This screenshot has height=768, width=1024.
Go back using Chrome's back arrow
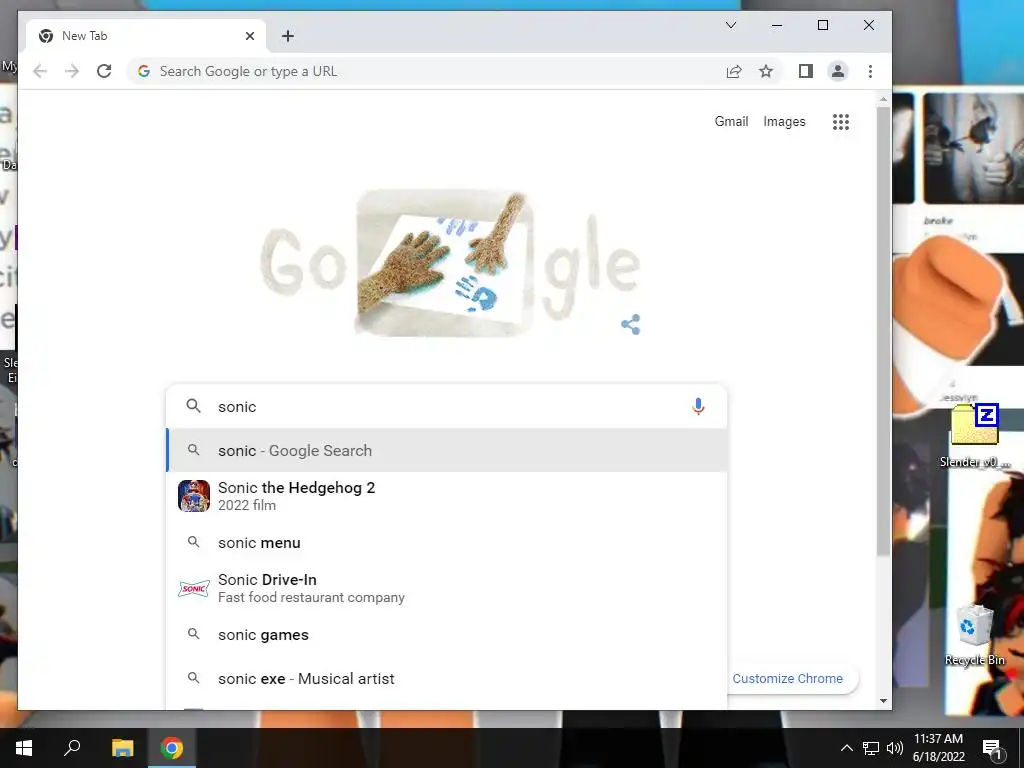[40, 71]
